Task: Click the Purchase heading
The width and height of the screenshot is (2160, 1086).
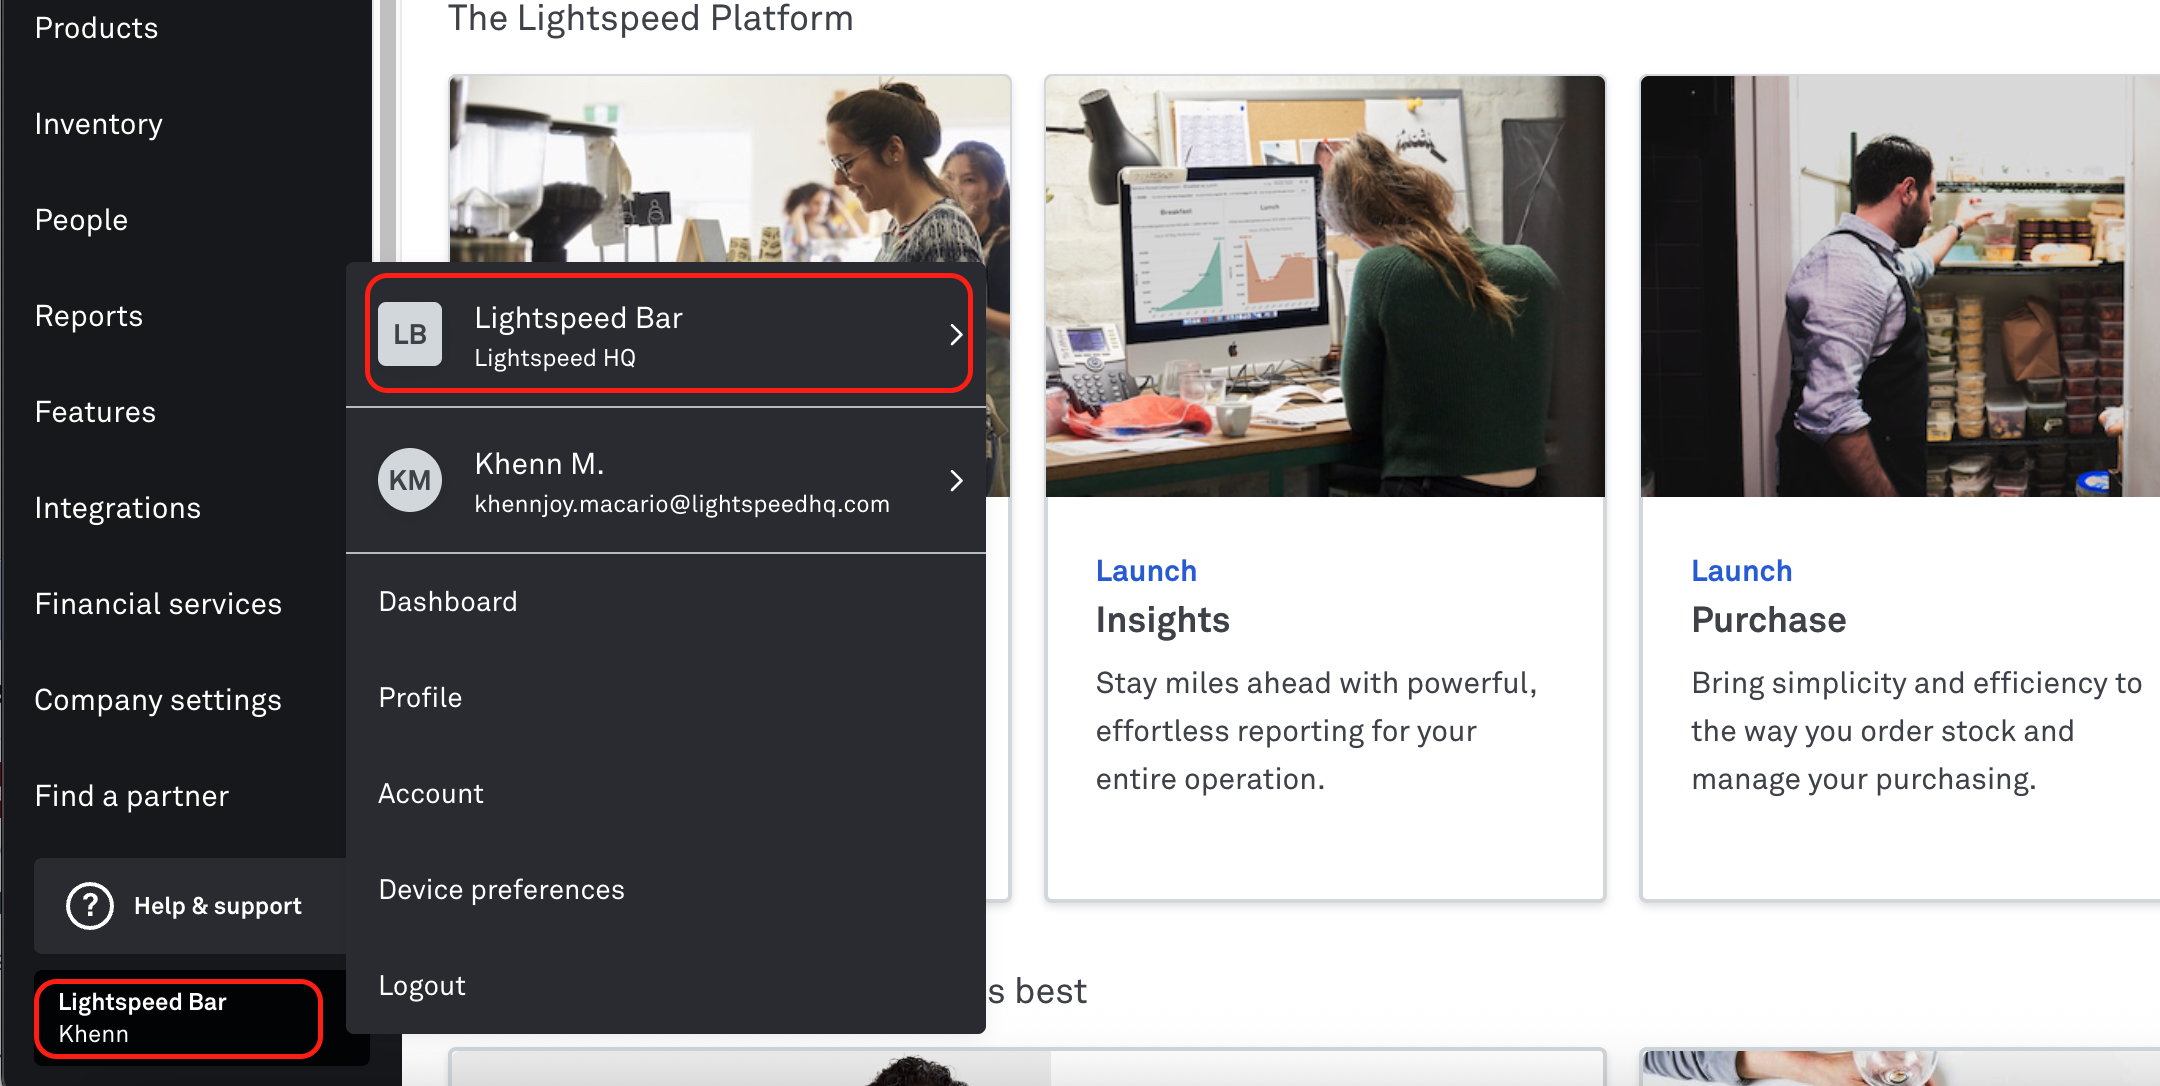Action: [x=1769, y=620]
